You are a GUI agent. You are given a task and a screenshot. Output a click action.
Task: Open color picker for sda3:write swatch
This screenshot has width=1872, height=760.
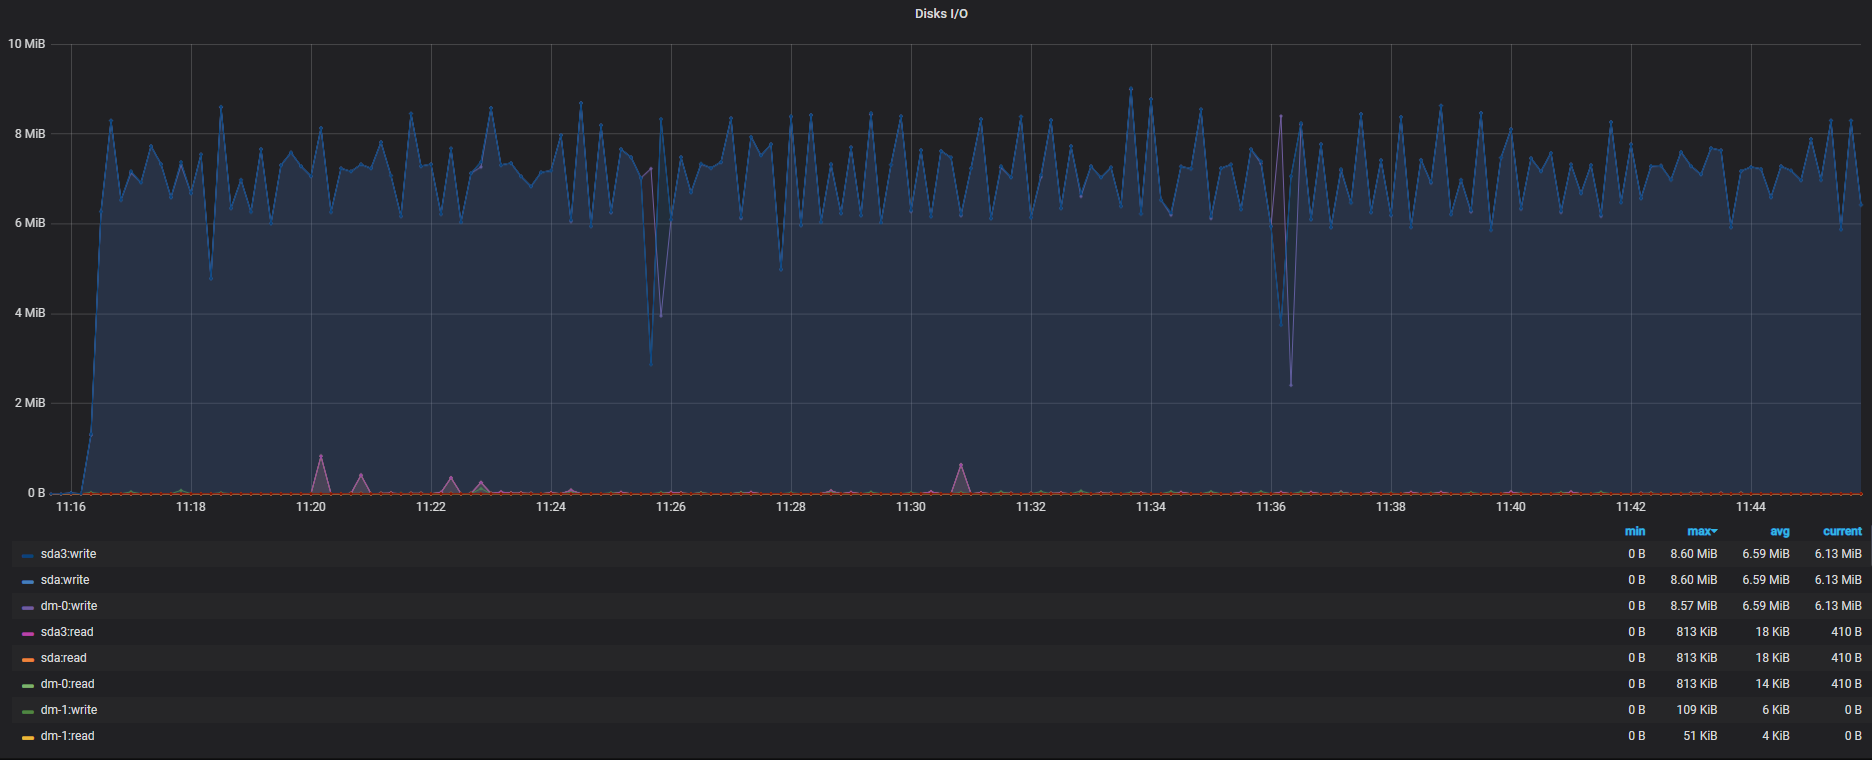click(28, 555)
